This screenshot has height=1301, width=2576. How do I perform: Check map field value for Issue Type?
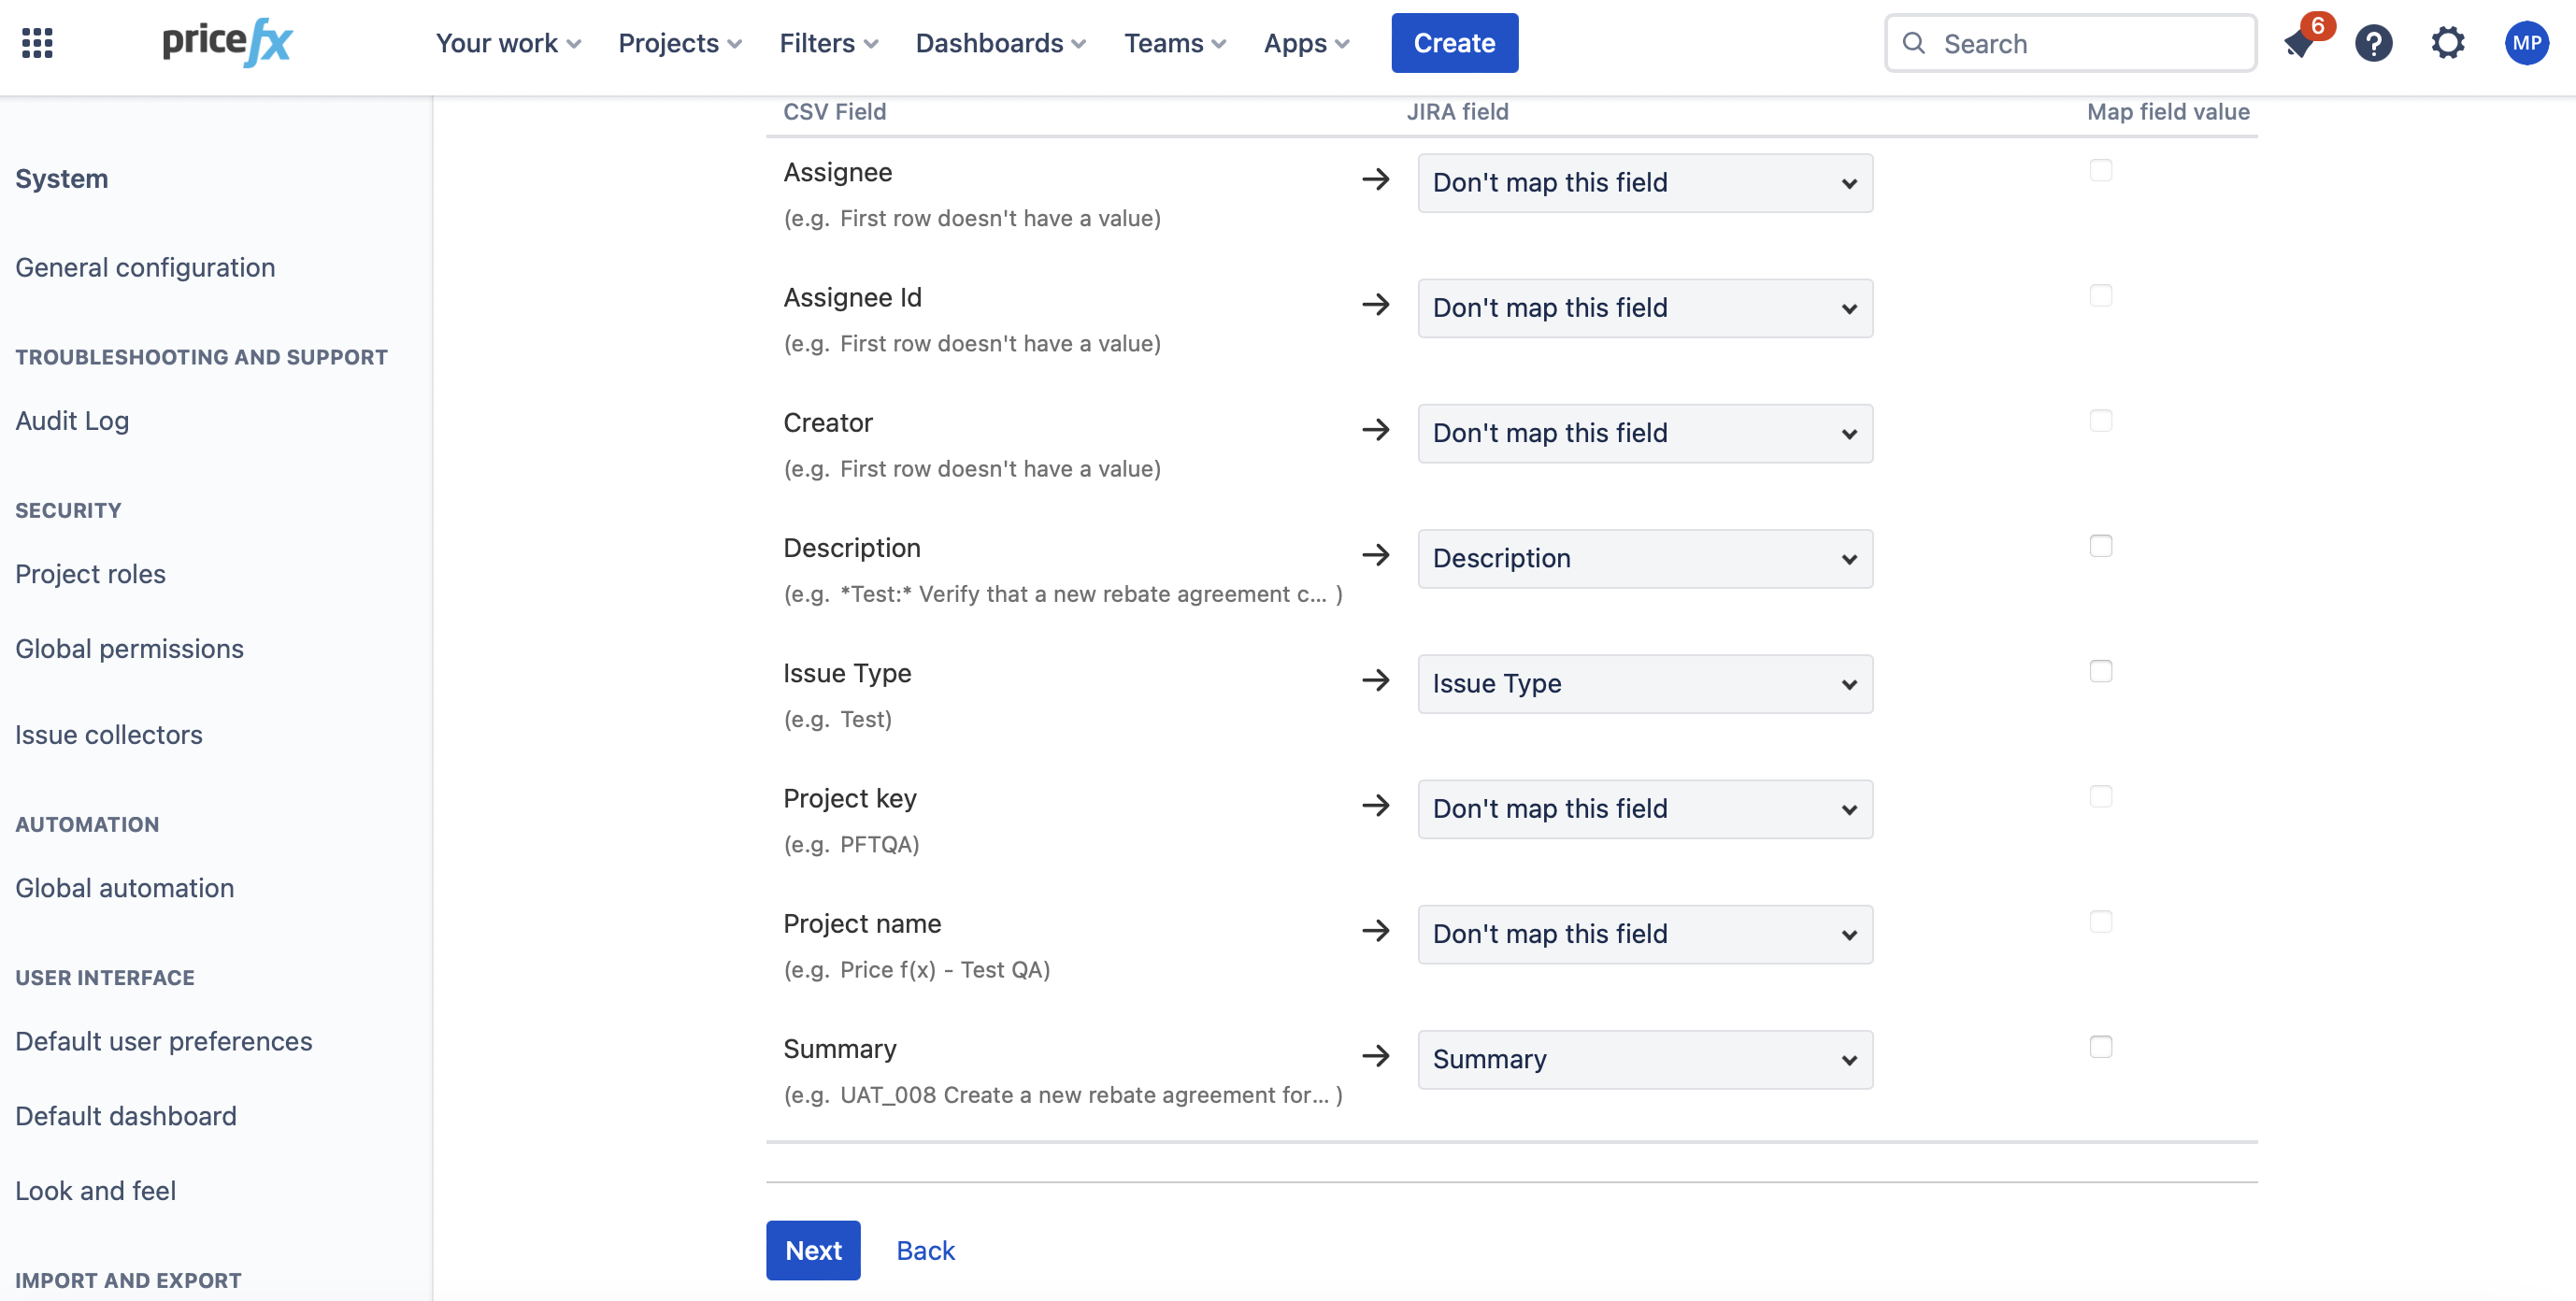tap(2100, 671)
